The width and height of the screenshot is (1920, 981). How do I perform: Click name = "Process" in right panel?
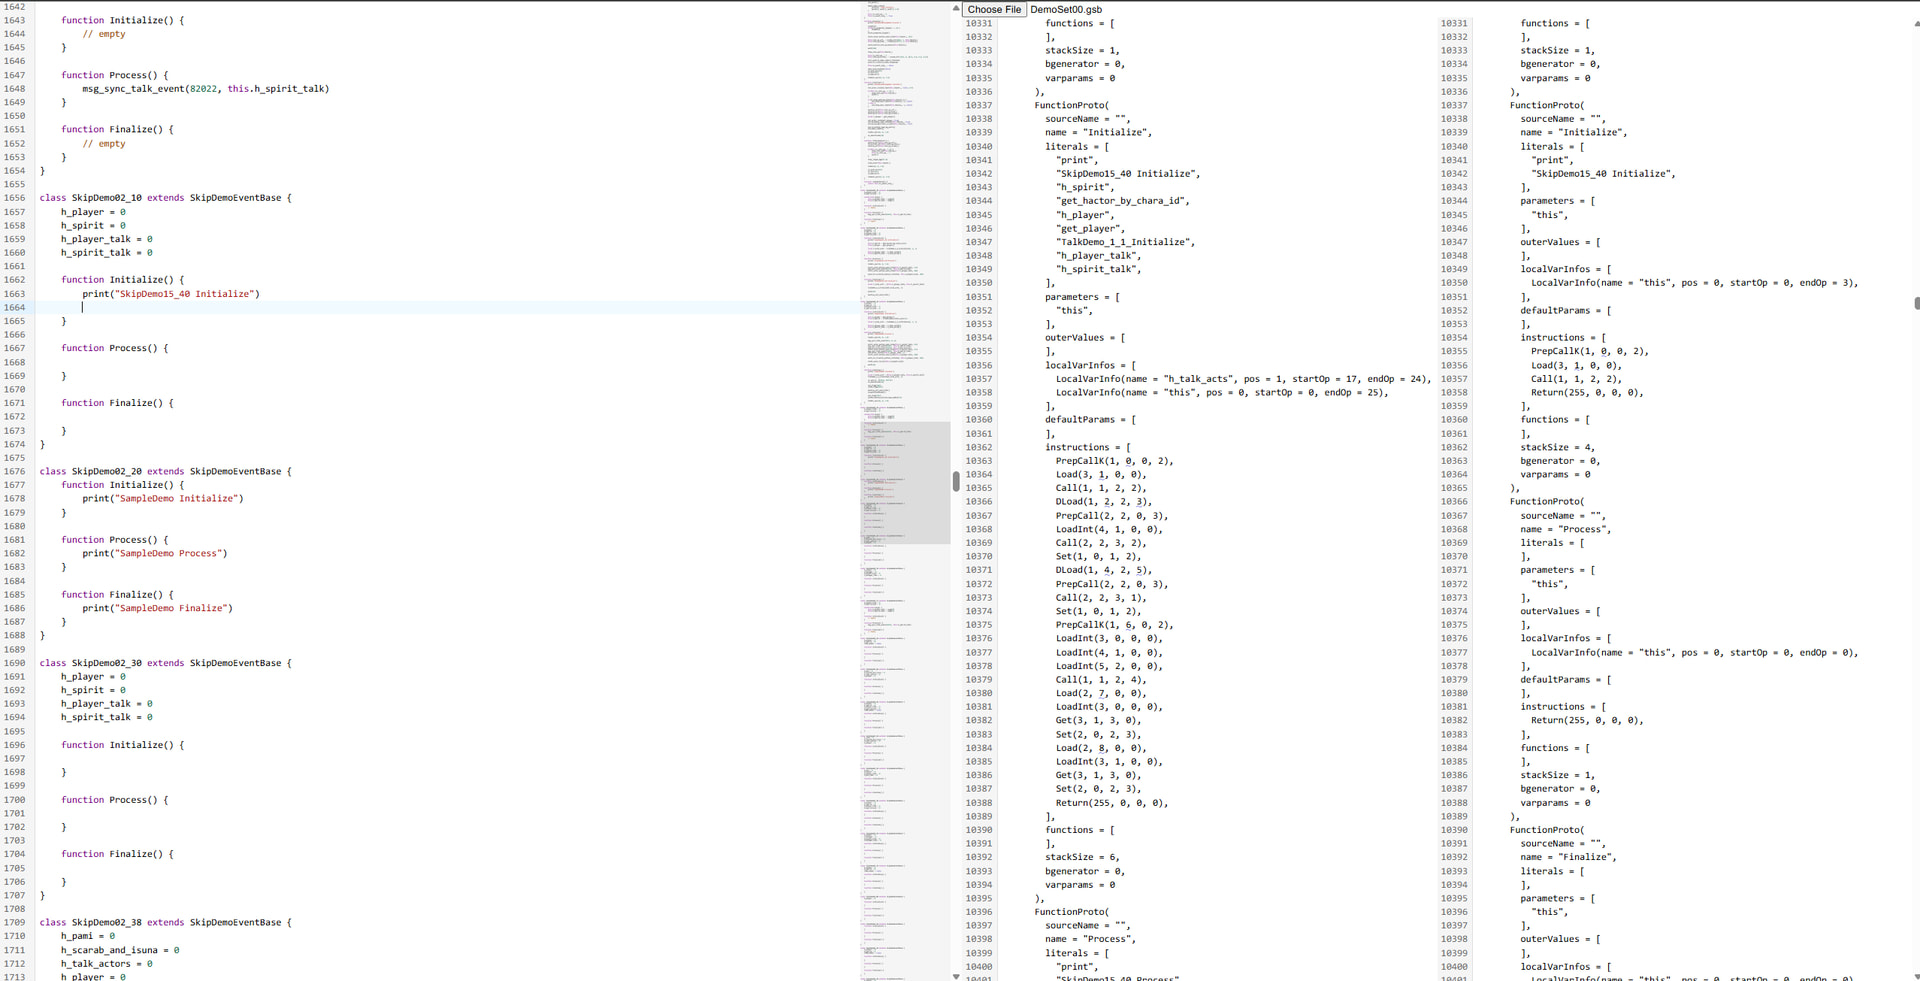pyautogui.click(x=1565, y=529)
